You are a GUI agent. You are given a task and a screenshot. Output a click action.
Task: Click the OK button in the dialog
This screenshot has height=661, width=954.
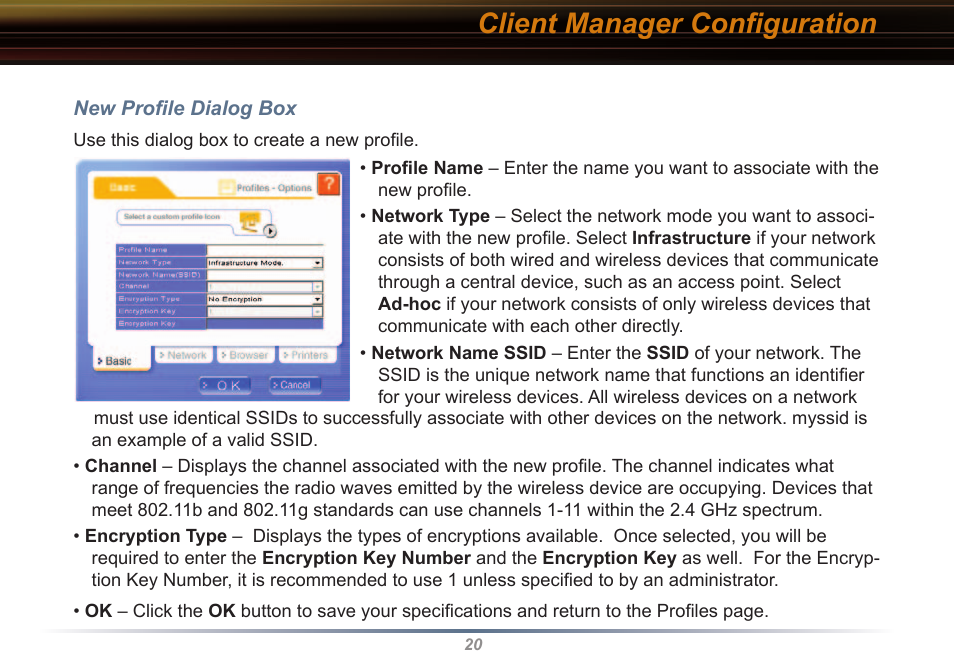(x=225, y=385)
